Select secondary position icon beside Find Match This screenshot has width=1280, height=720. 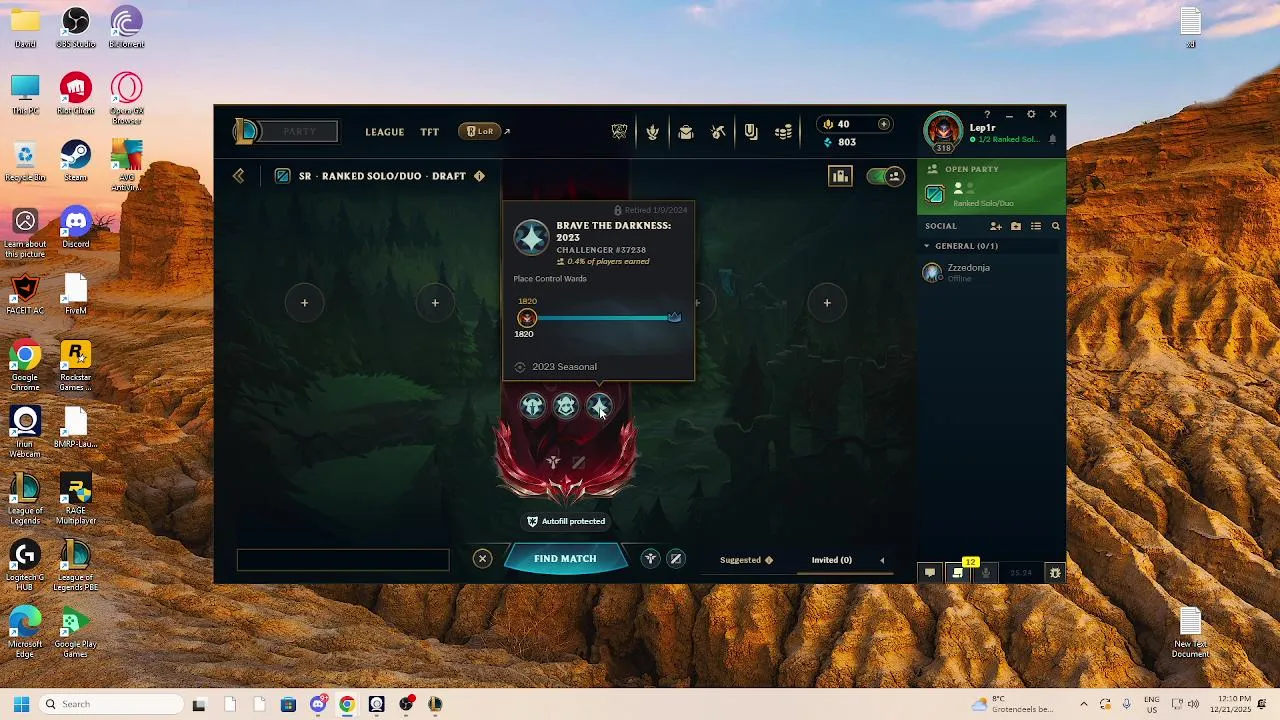(675, 559)
